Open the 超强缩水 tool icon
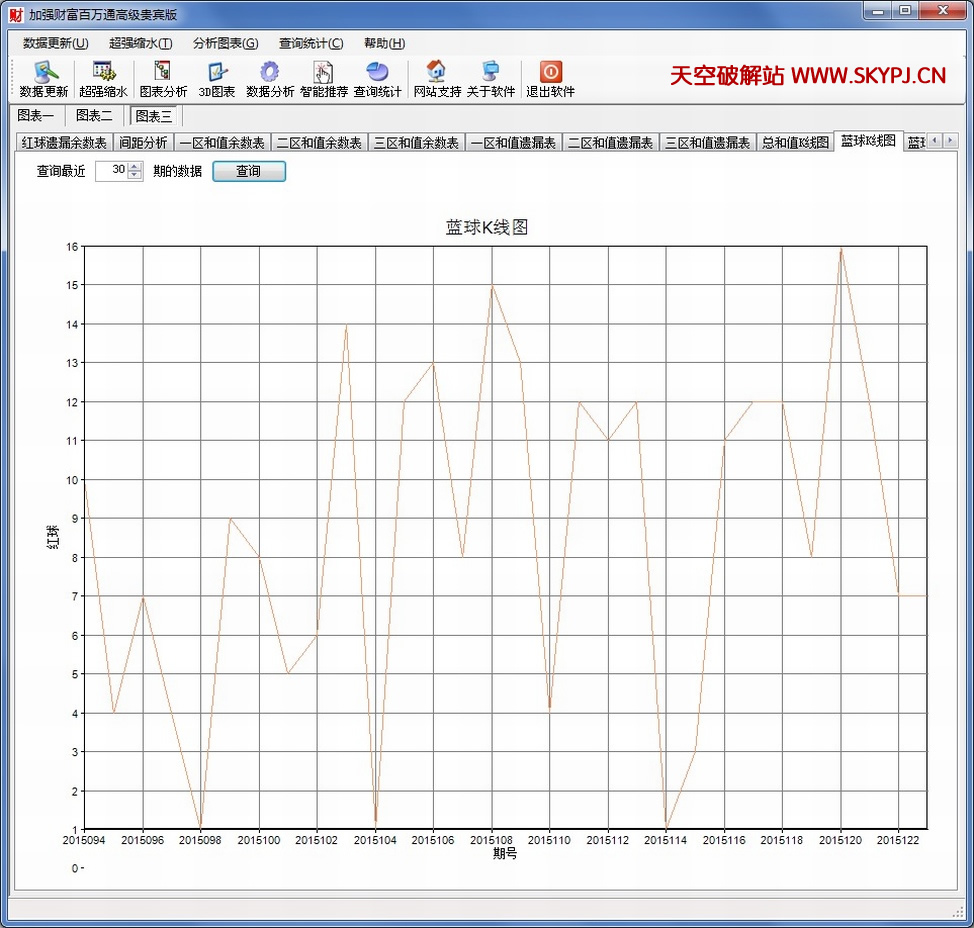 (x=103, y=72)
